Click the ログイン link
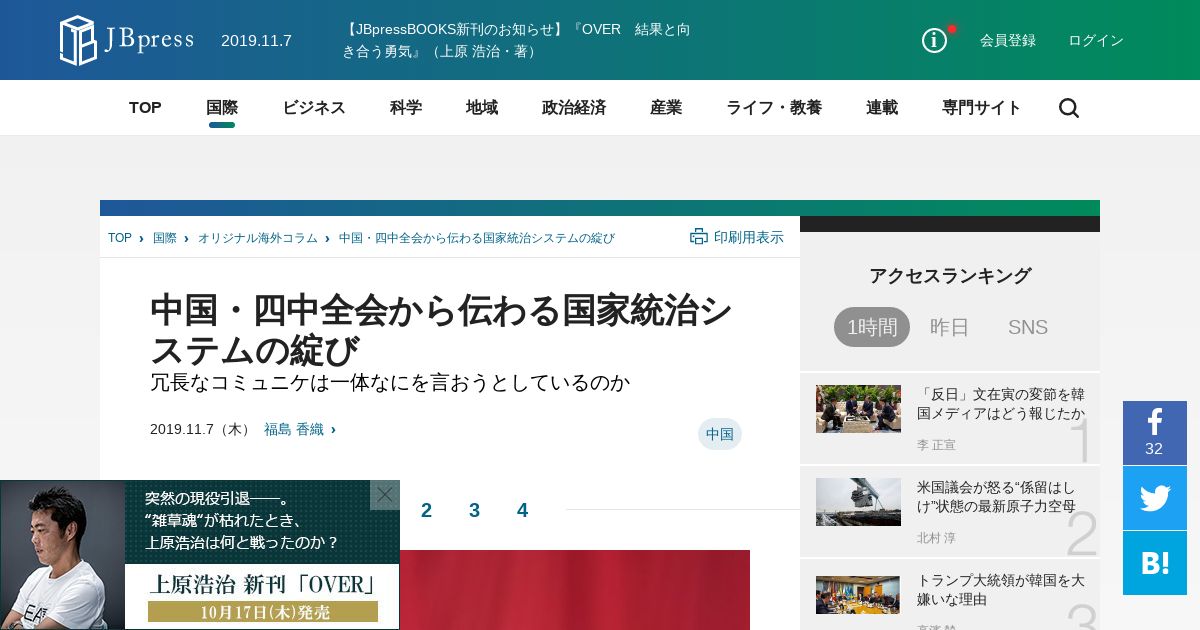This screenshot has width=1200, height=630. (x=1096, y=40)
